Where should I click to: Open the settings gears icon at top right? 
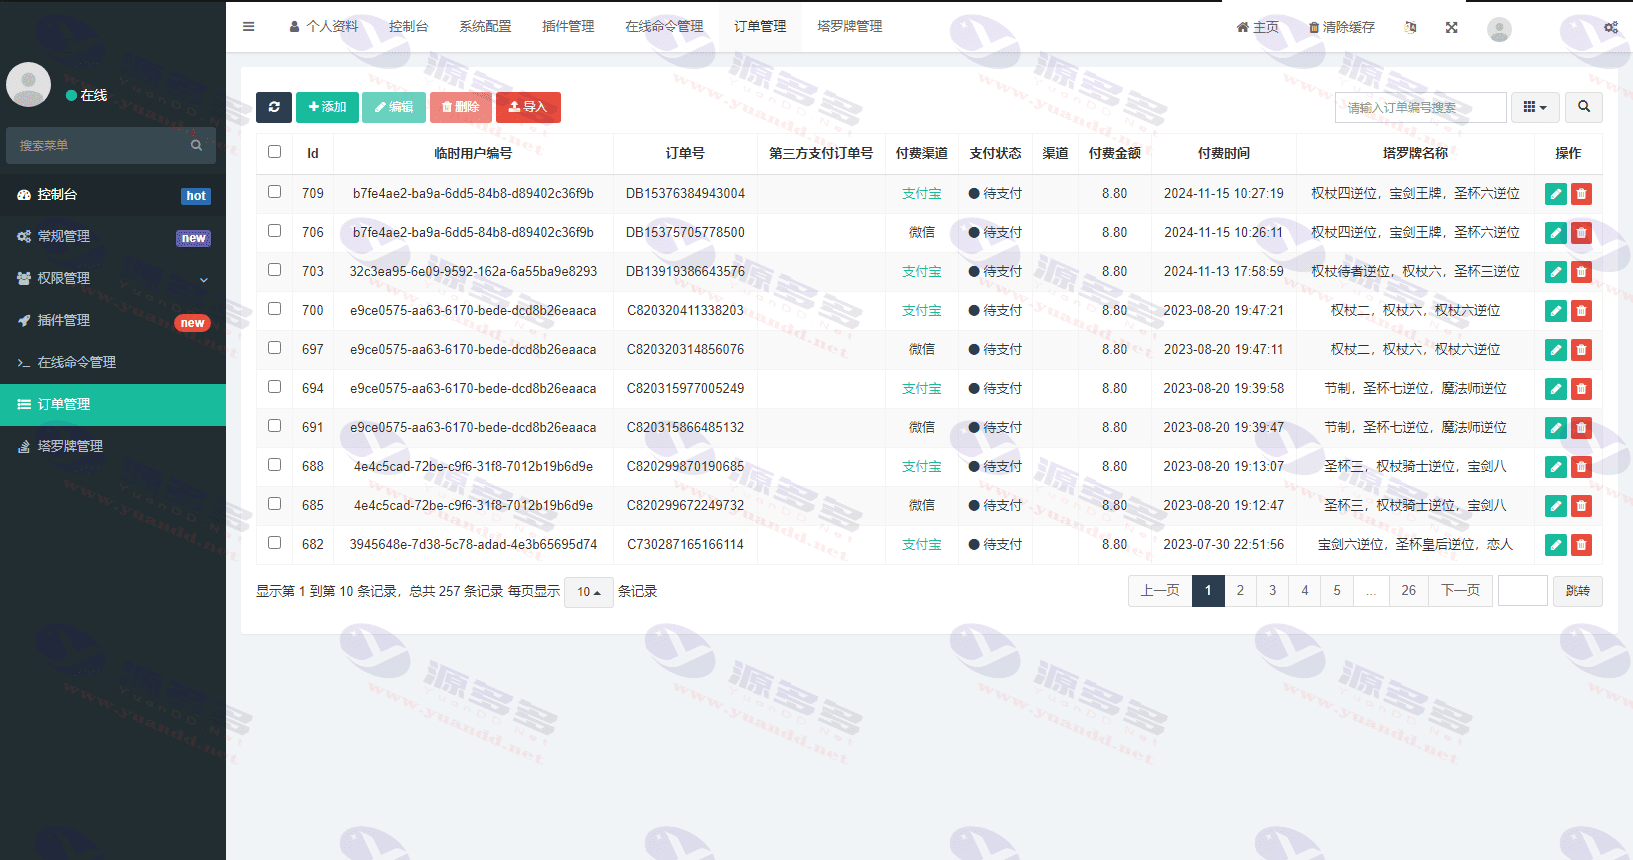[1611, 27]
